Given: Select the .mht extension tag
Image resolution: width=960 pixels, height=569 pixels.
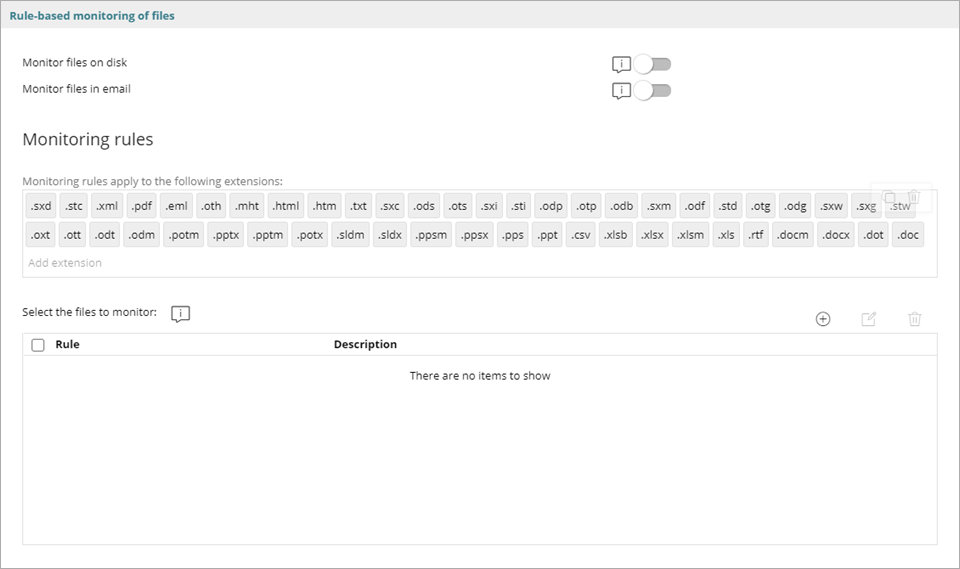Looking at the screenshot, I should [247, 206].
